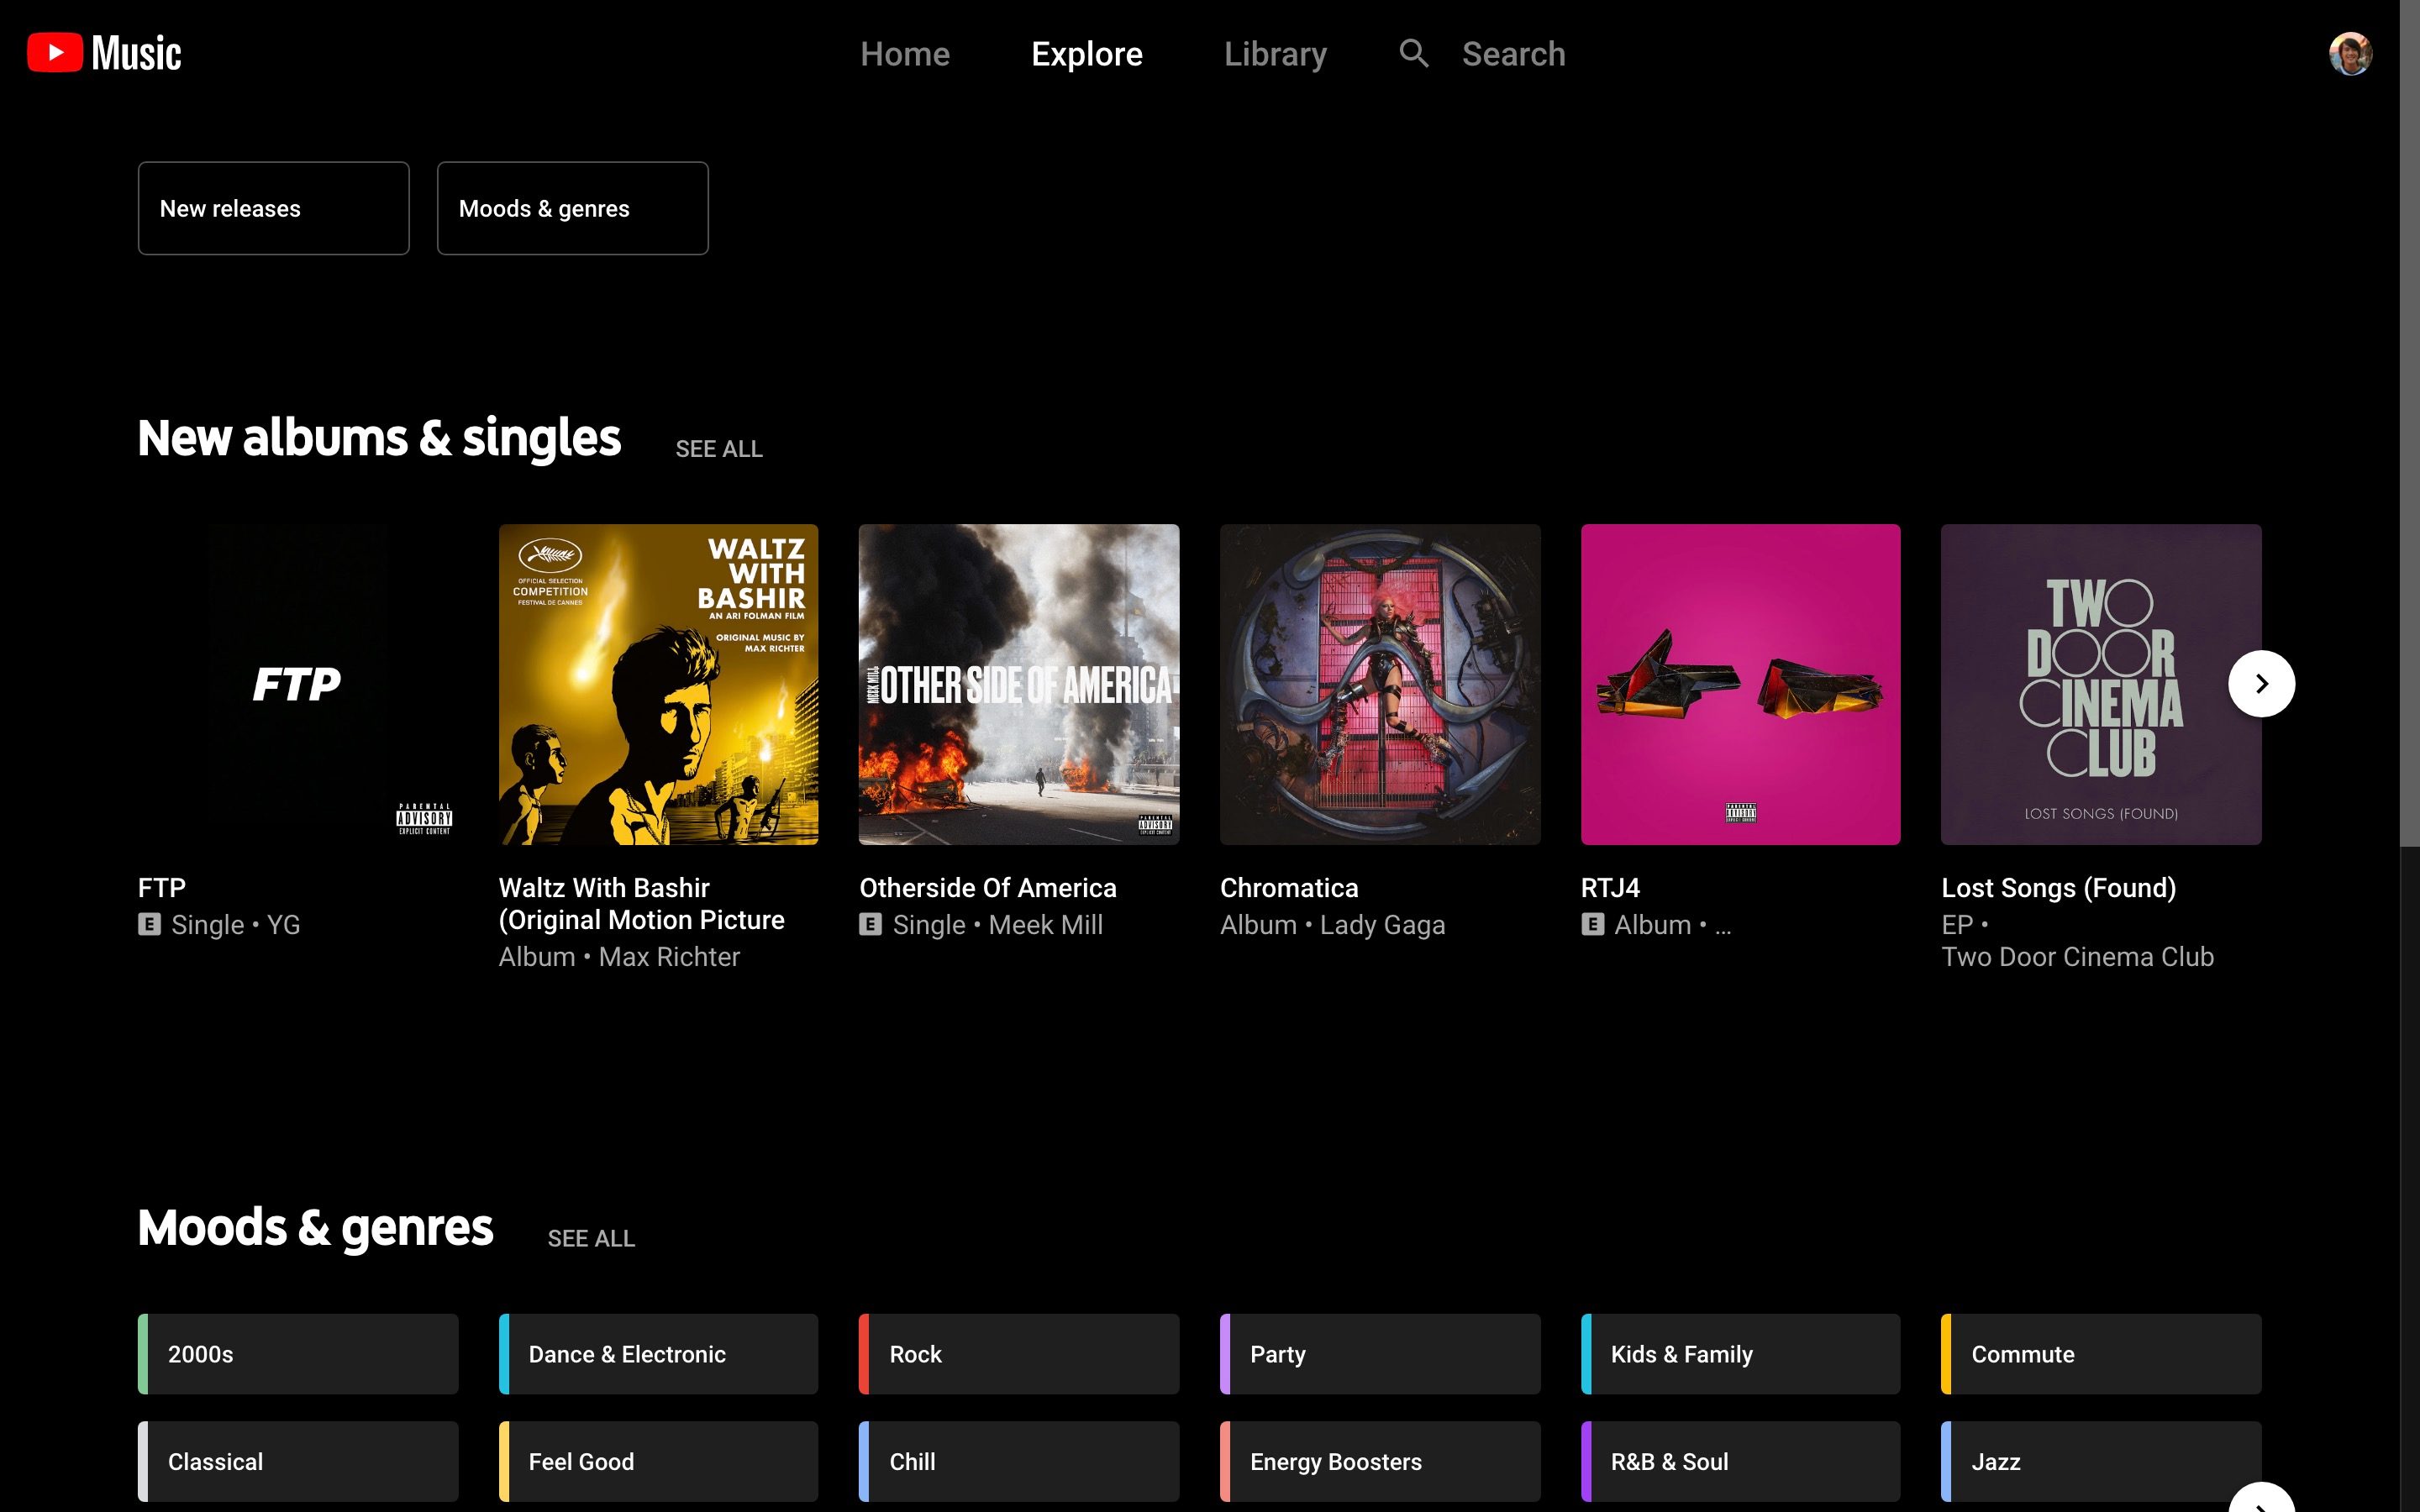See all new albums & singles
This screenshot has width=2420, height=1512.
pyautogui.click(x=719, y=449)
